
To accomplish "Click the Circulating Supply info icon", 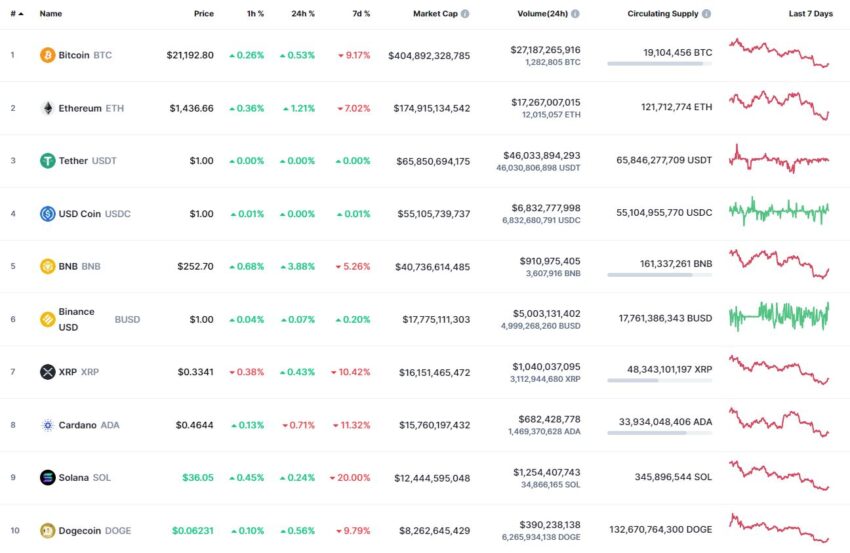I will click(706, 14).
